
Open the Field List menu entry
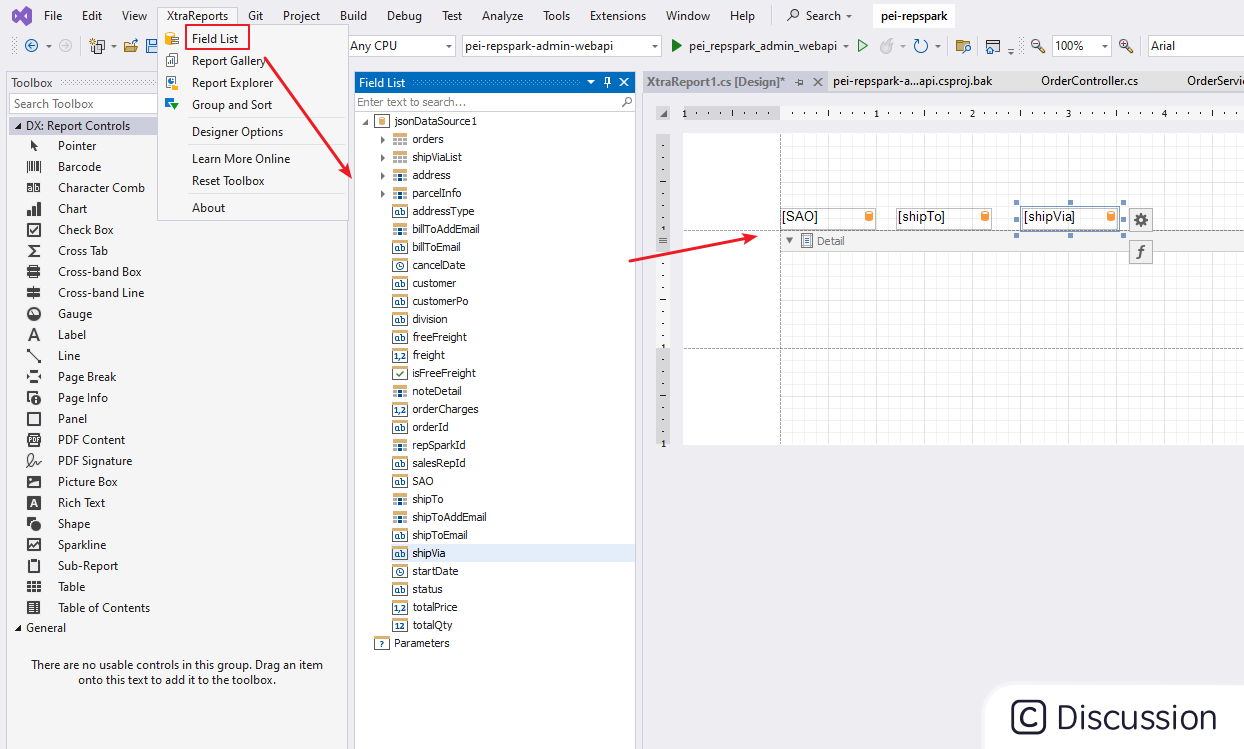[214, 39]
